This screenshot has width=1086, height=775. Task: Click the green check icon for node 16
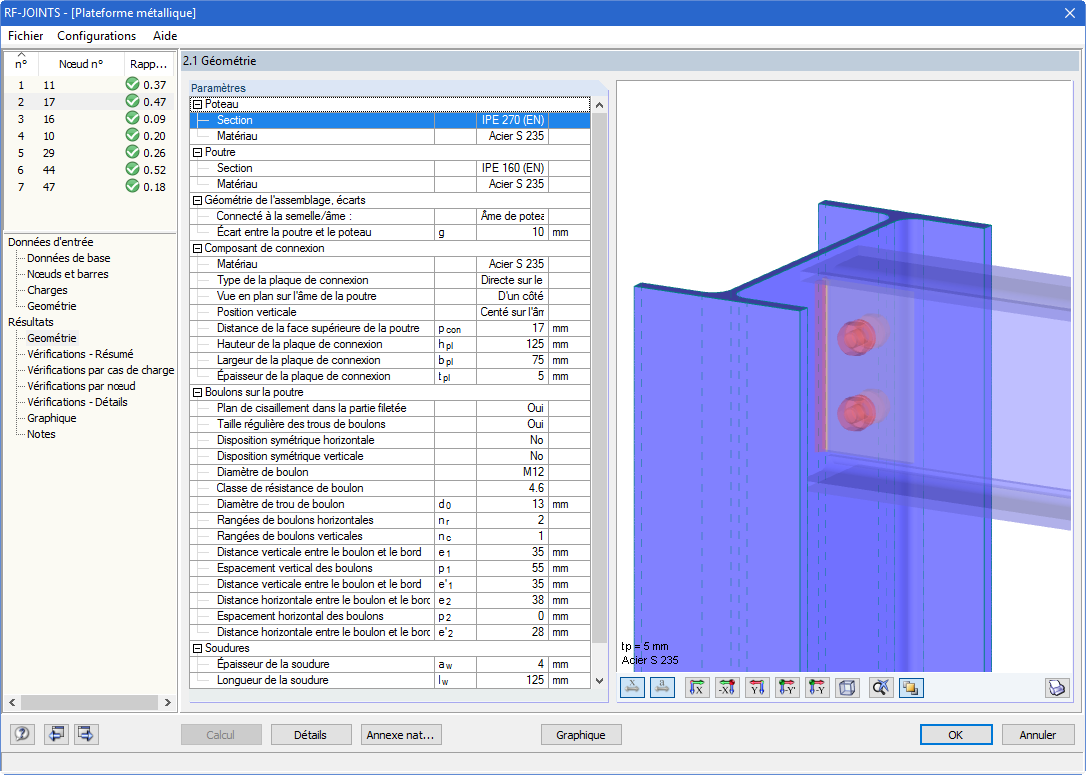click(x=132, y=118)
